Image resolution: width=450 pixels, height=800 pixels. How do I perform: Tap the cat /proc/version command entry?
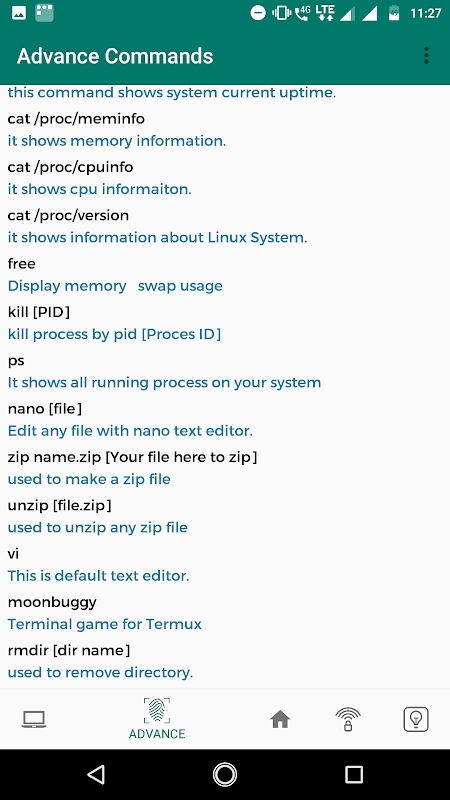(68, 215)
